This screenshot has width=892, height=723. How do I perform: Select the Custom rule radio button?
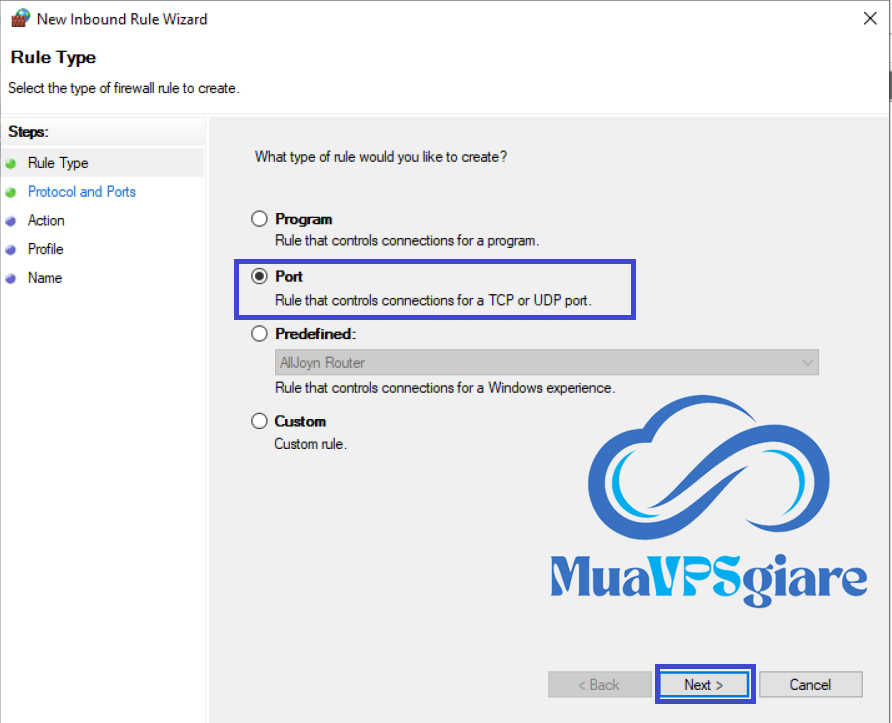pyautogui.click(x=259, y=421)
